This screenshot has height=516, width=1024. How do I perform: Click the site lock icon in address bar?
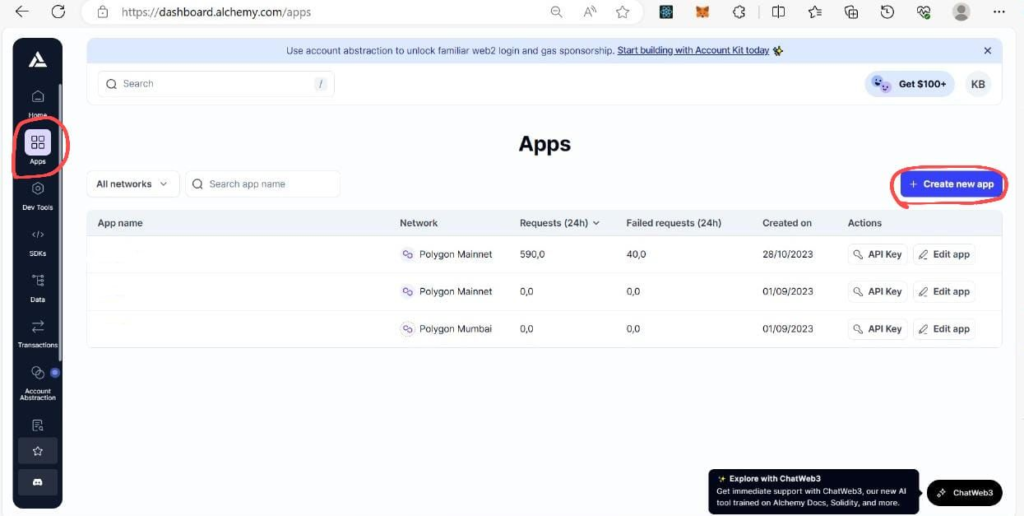pyautogui.click(x=102, y=12)
